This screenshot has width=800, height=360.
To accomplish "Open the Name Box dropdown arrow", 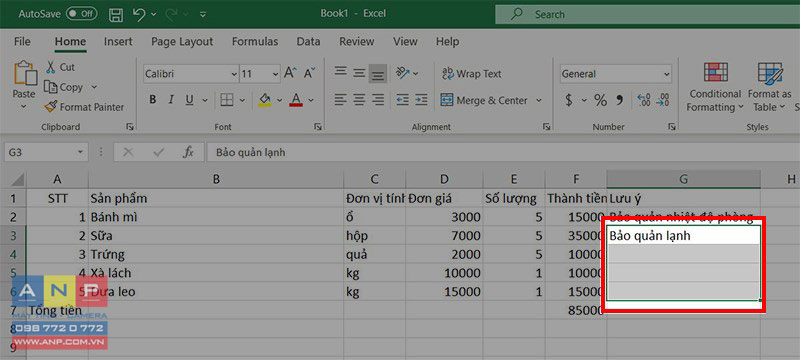I will click(x=80, y=152).
